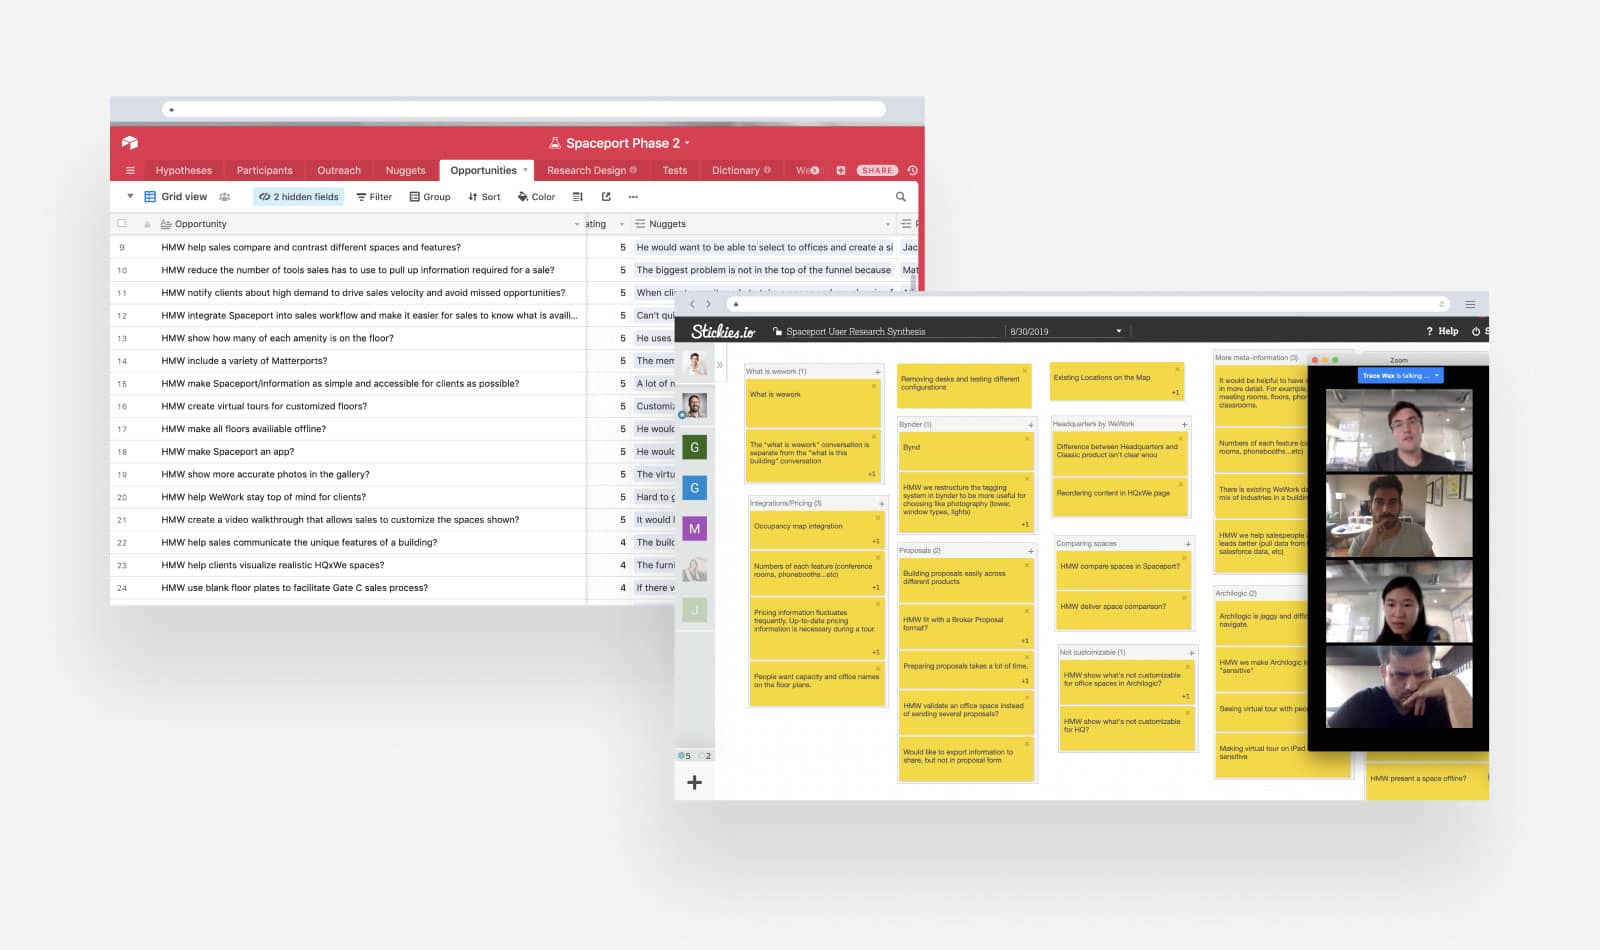Image resolution: width=1600 pixels, height=950 pixels.
Task: Add a sticky to Bynder group
Action: [1031, 425]
